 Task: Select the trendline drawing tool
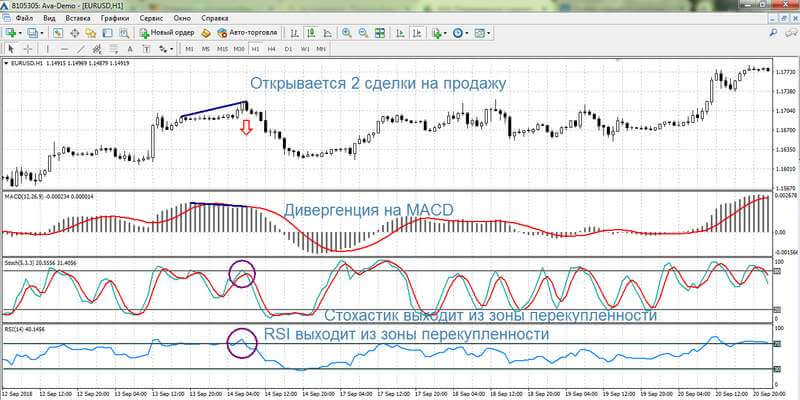pyautogui.click(x=81, y=49)
